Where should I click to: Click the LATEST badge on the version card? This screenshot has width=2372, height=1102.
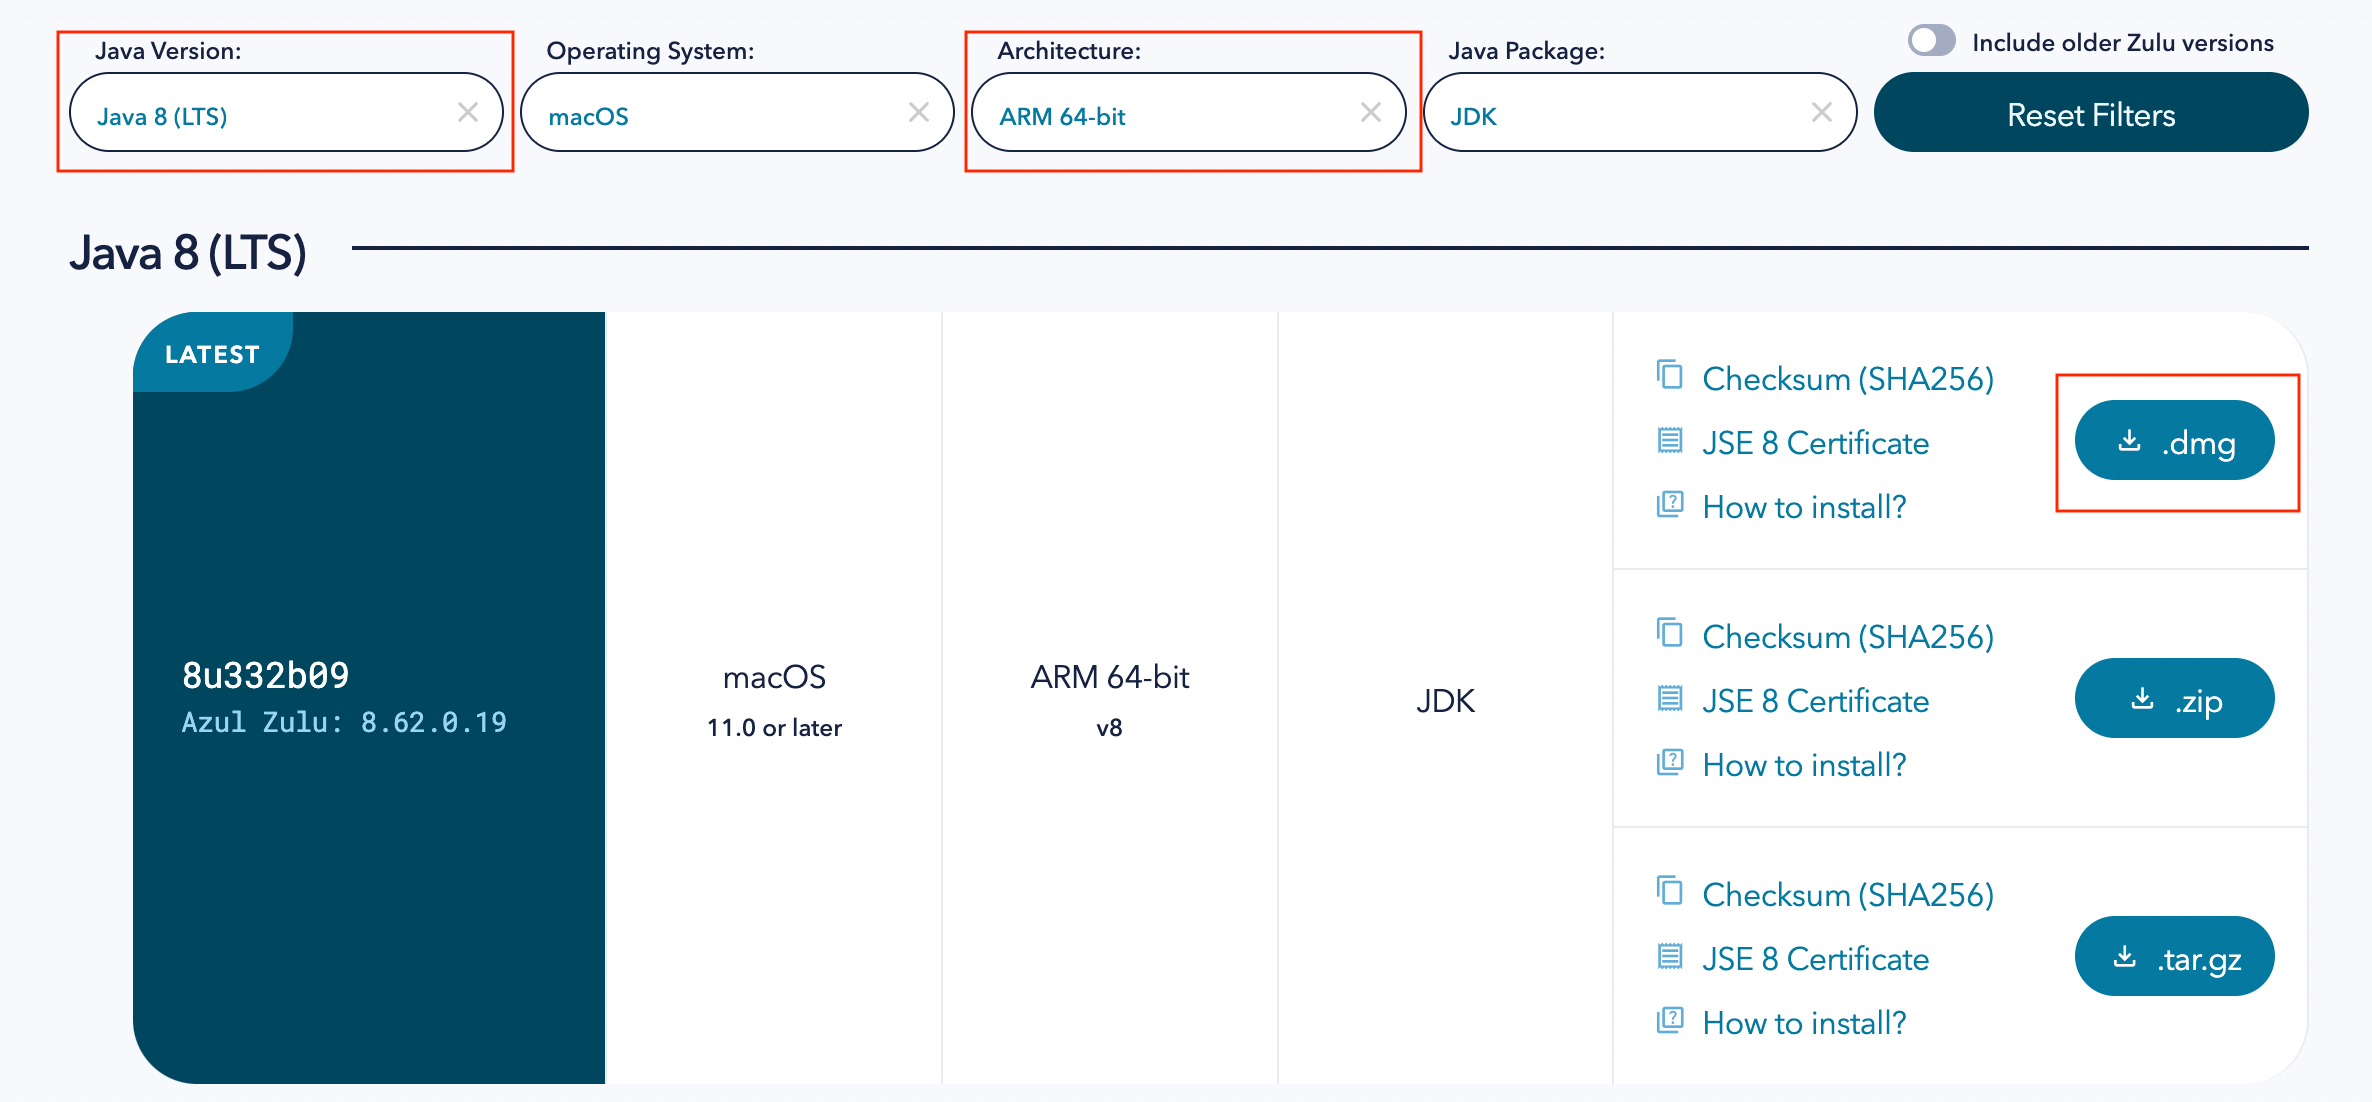click(213, 352)
